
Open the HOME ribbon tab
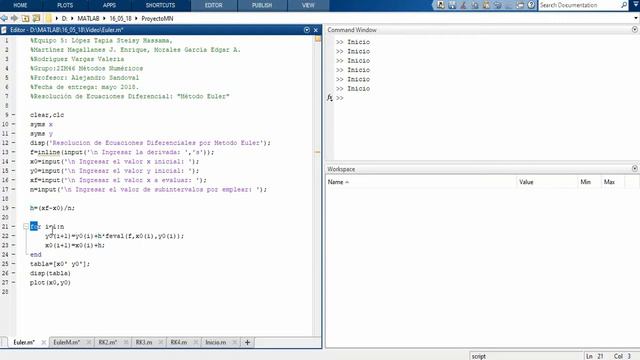click(20, 5)
